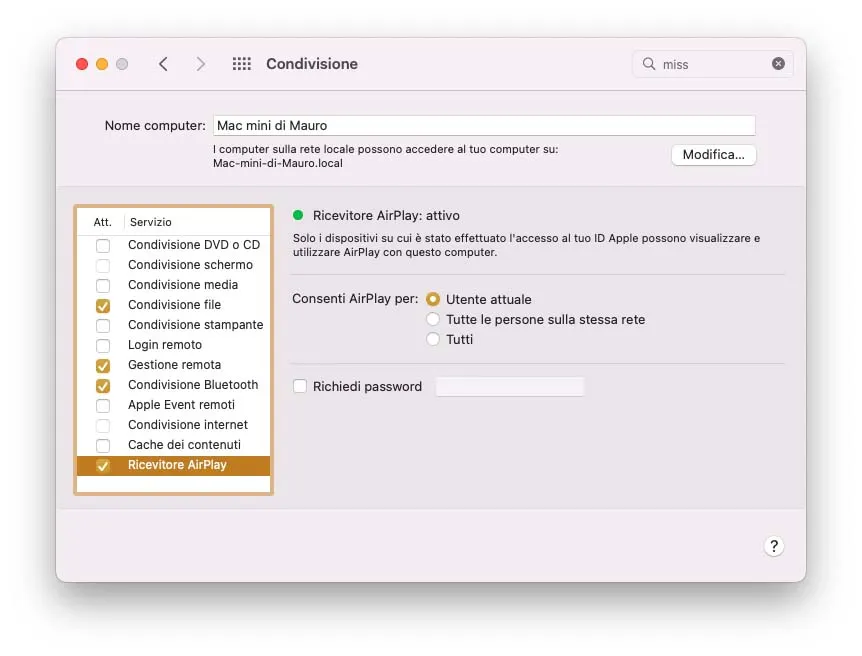Open the preferences grid view icon
The image size is (862, 656).
tap(241, 63)
